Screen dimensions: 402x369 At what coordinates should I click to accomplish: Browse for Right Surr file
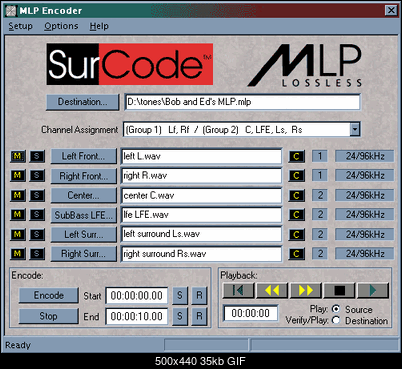(83, 254)
